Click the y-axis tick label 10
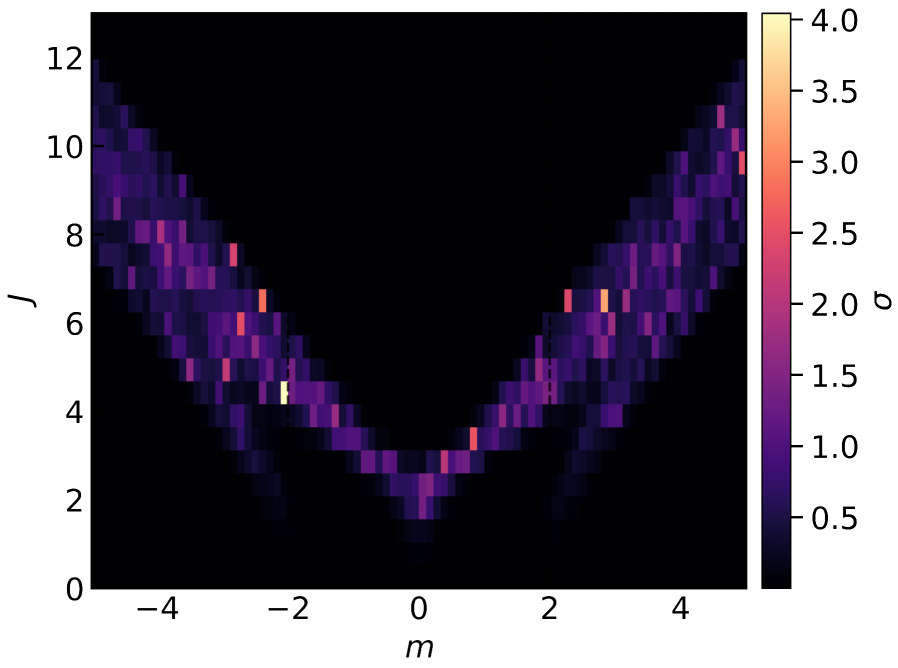This screenshot has width=898, height=668. [63, 147]
